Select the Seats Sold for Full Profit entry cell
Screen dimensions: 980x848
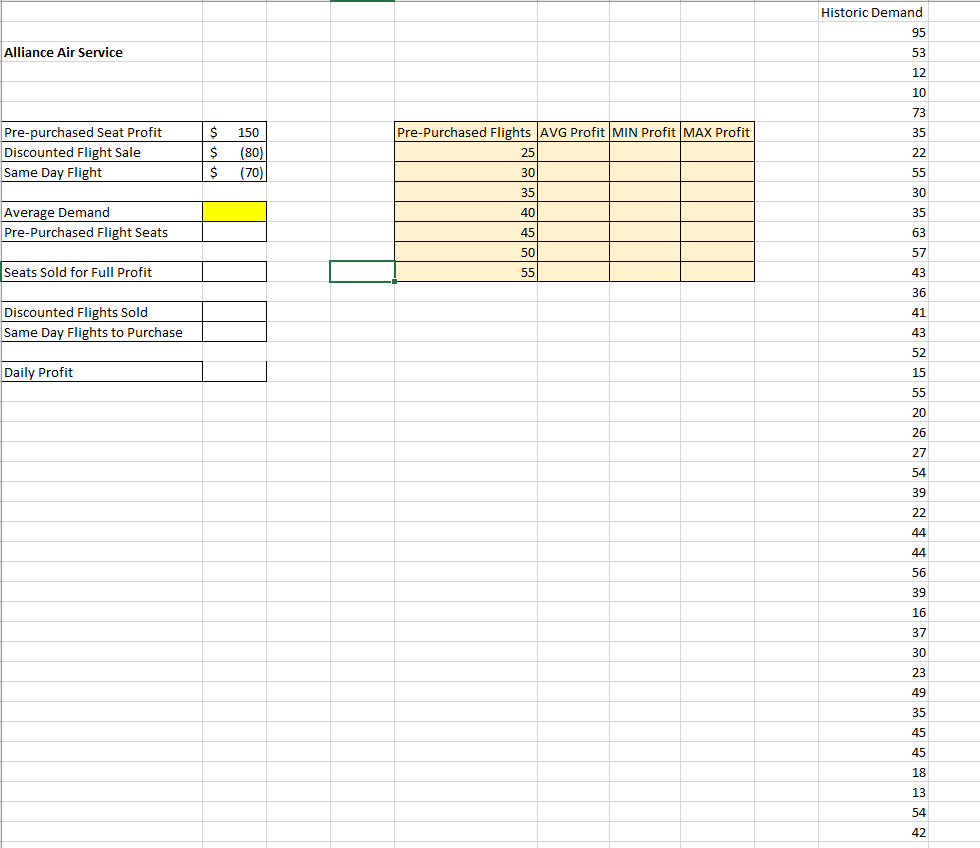coord(234,271)
